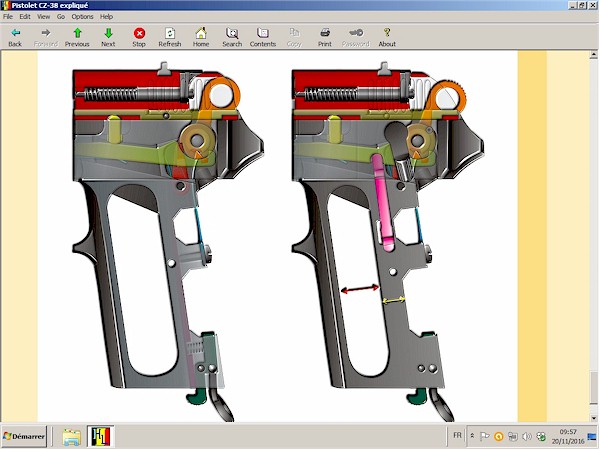Click the help viewer app taskbar button

tap(100, 437)
